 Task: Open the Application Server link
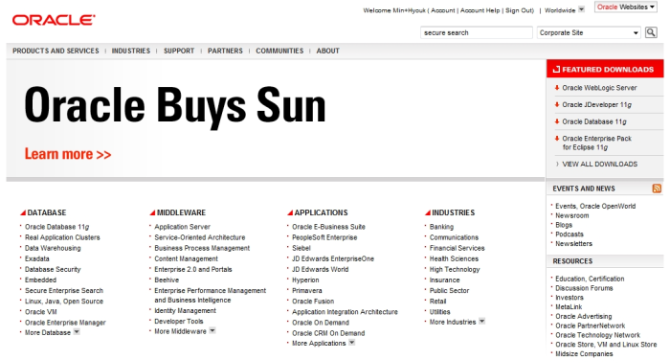point(182,227)
